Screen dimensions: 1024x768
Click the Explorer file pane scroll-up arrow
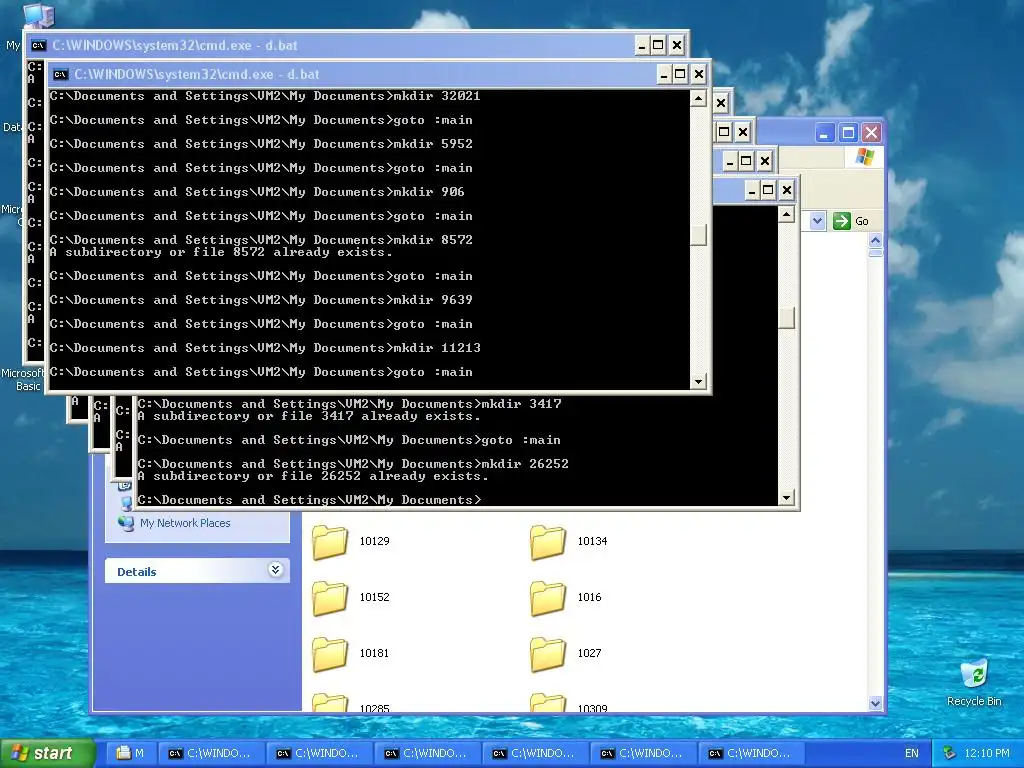click(x=875, y=240)
